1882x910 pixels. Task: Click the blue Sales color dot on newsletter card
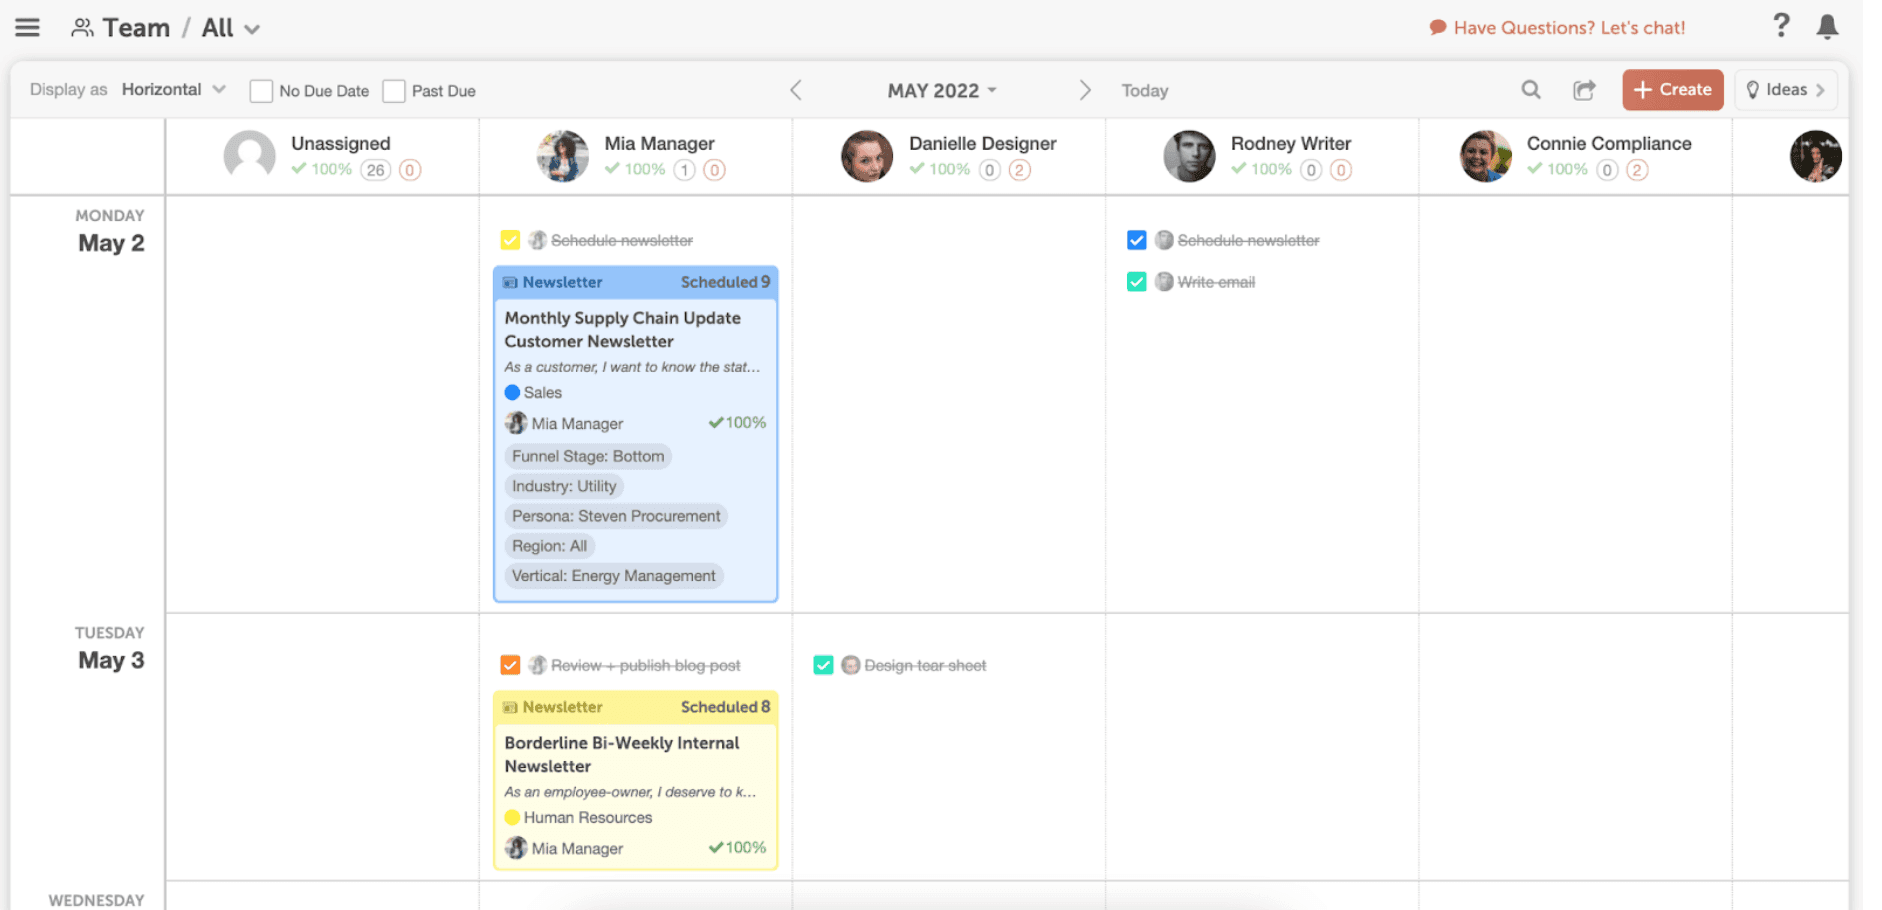click(513, 392)
